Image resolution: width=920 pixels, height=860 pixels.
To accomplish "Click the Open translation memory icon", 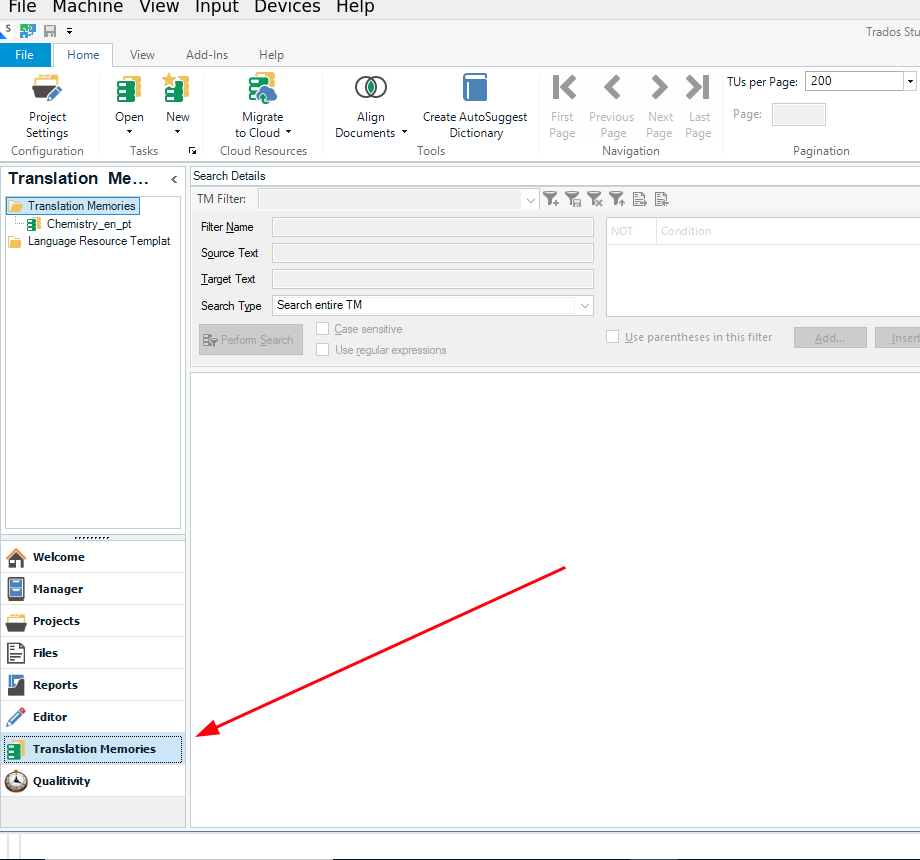I will [129, 90].
